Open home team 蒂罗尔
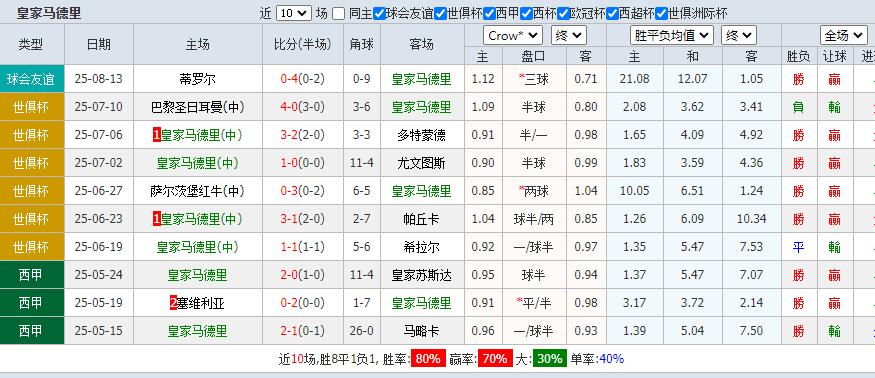Viewport: 875px width, 378px height. 198,79
